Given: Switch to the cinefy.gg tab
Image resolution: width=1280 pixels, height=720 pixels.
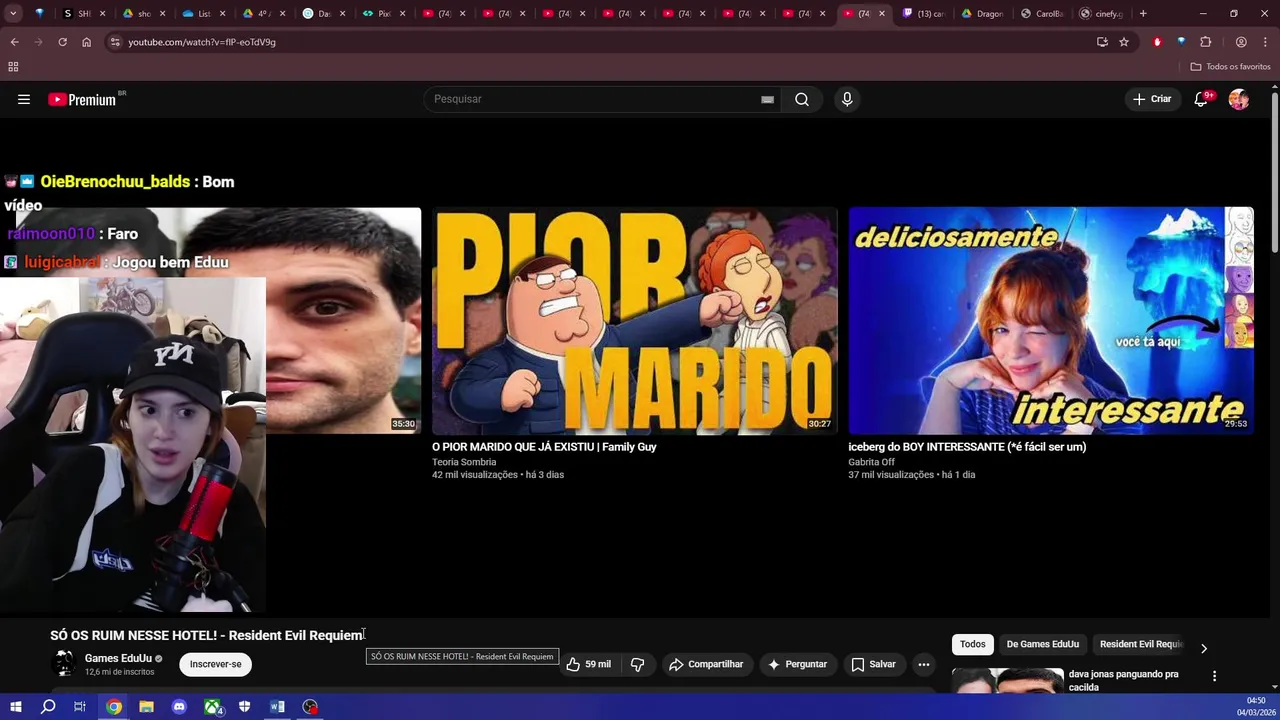Looking at the screenshot, I should pyautogui.click(x=1102, y=14).
